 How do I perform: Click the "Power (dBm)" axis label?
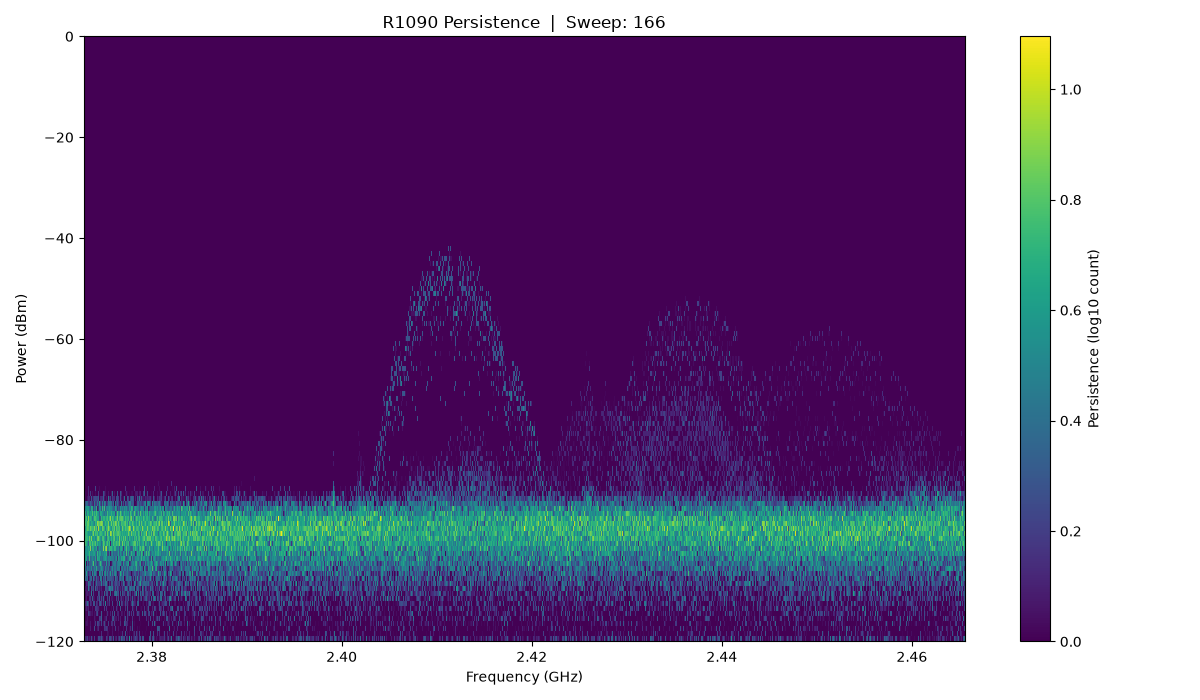tap(22, 338)
